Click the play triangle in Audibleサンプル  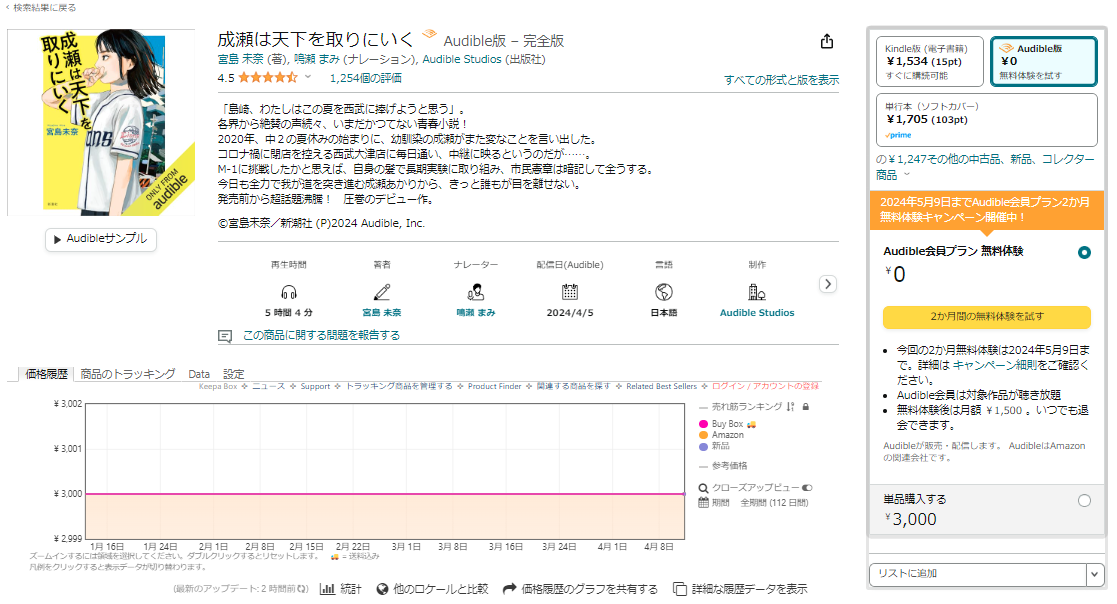click(57, 239)
